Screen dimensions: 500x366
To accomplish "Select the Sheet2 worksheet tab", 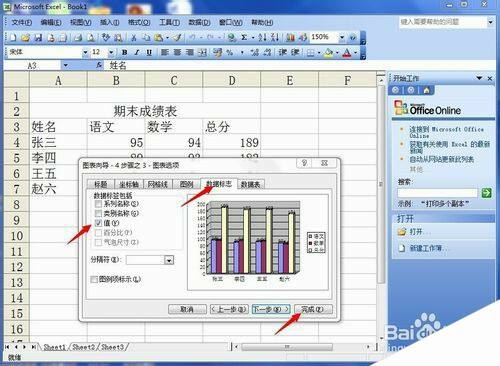I will (x=83, y=347).
